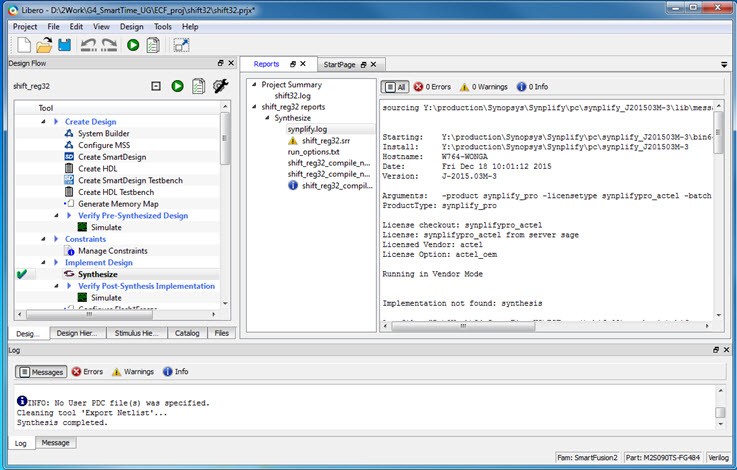Open tool settings via the wrench gear icon

tap(221, 87)
